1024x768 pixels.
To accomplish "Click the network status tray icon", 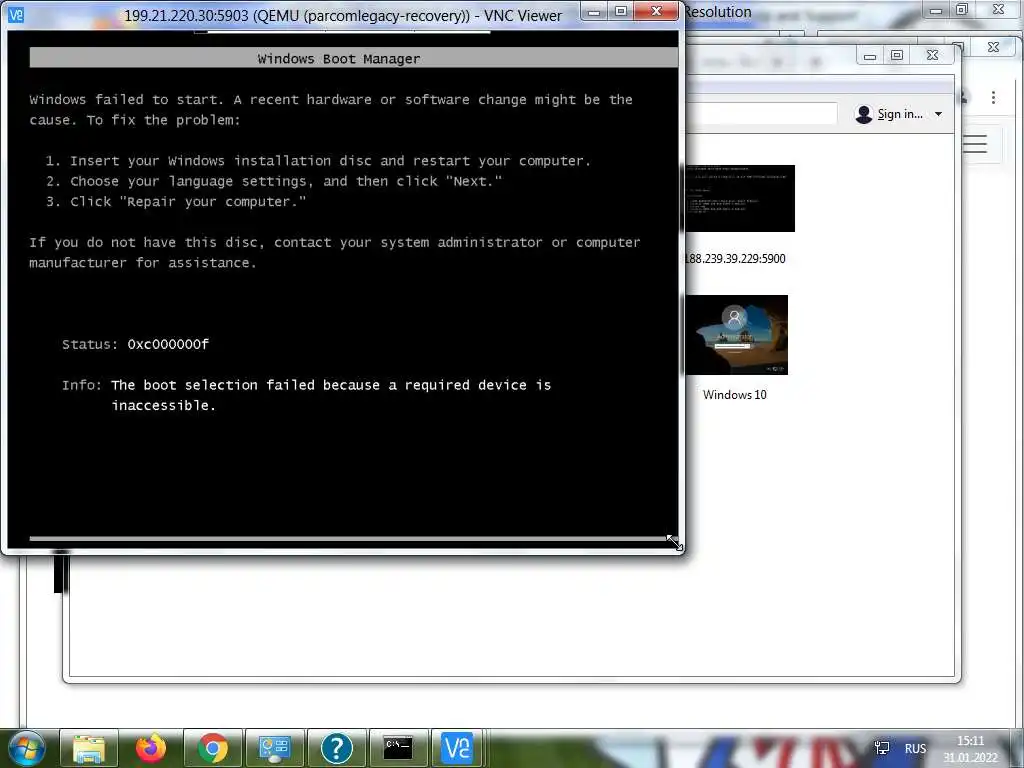I will pos(882,748).
